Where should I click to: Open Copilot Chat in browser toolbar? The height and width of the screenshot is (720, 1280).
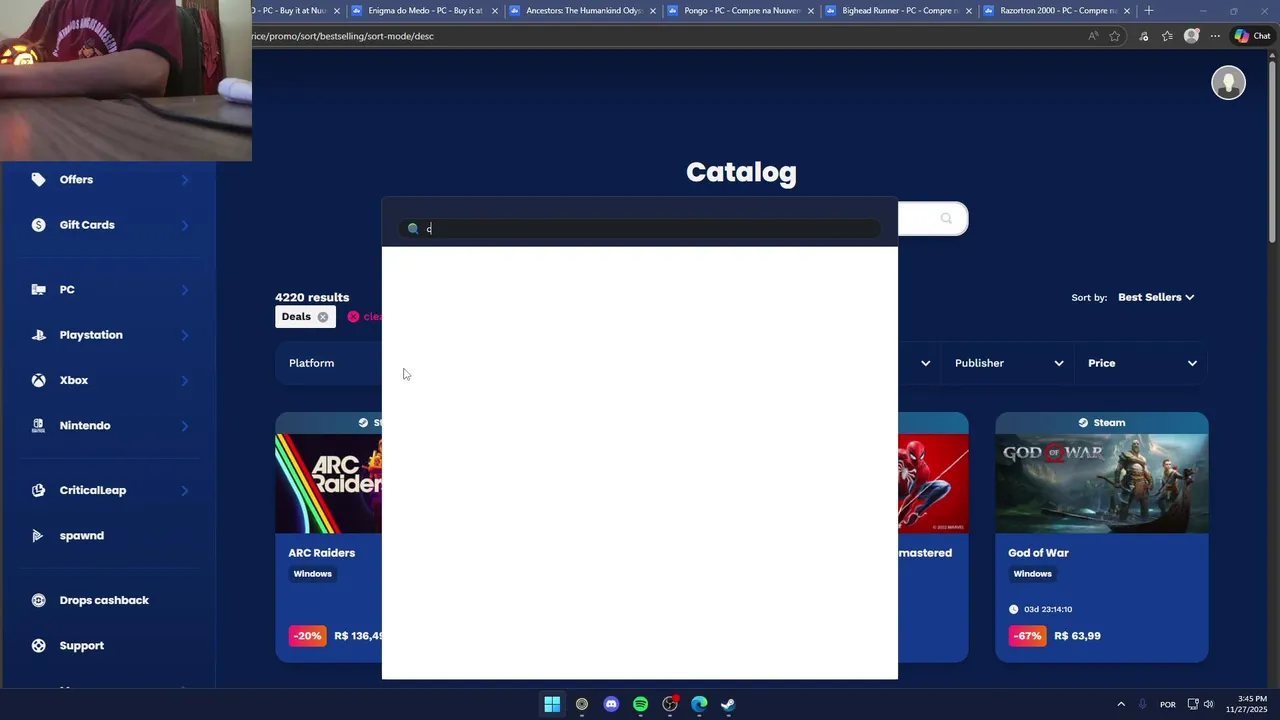pyautogui.click(x=1252, y=36)
